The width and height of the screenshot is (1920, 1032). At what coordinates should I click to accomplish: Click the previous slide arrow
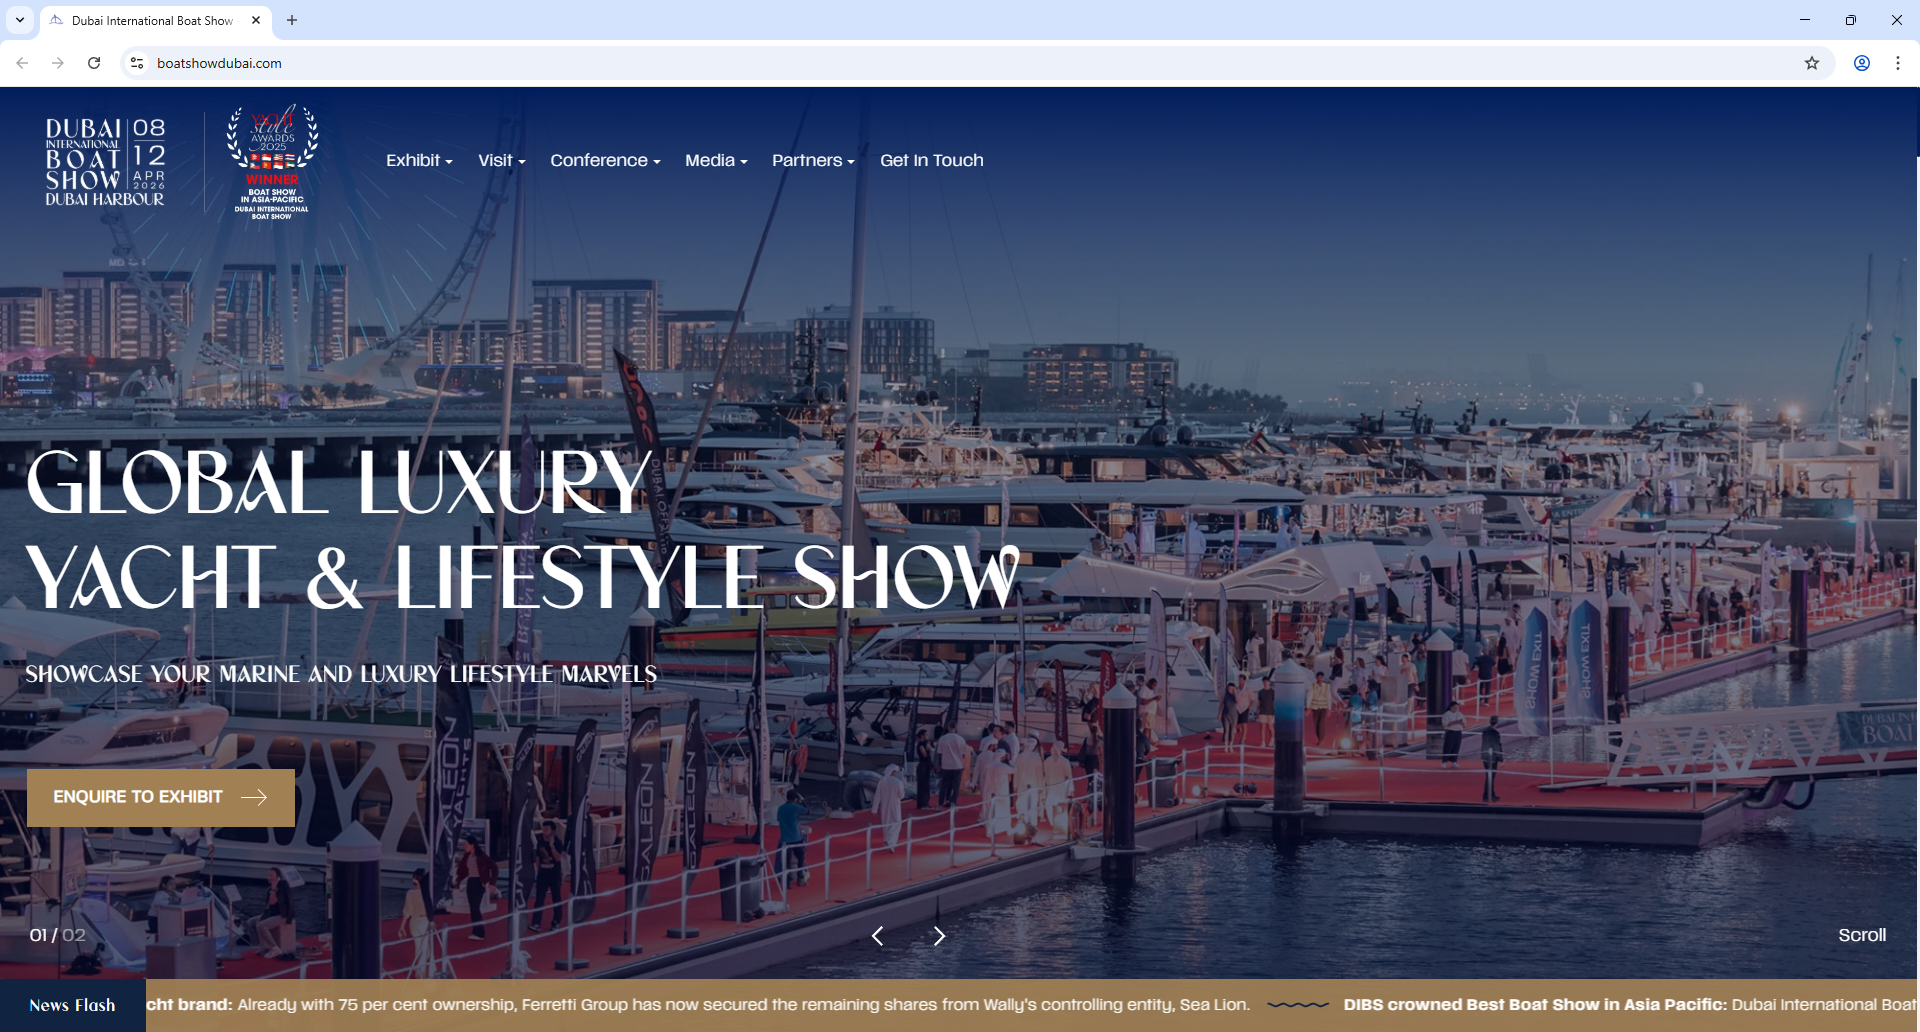pyautogui.click(x=878, y=935)
